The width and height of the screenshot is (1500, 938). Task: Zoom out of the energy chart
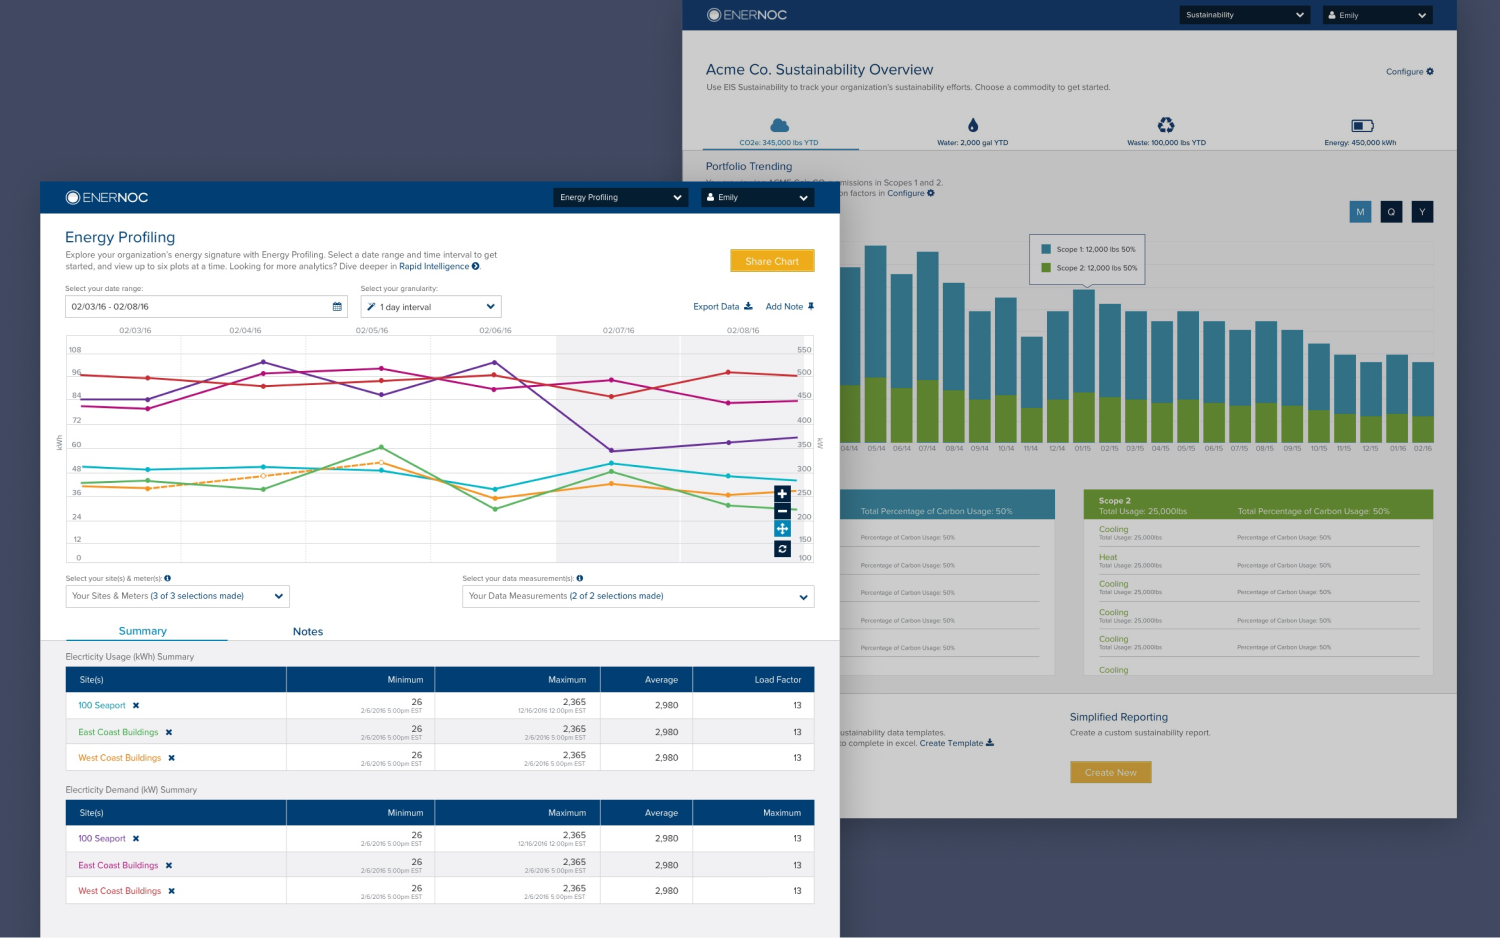pos(782,511)
